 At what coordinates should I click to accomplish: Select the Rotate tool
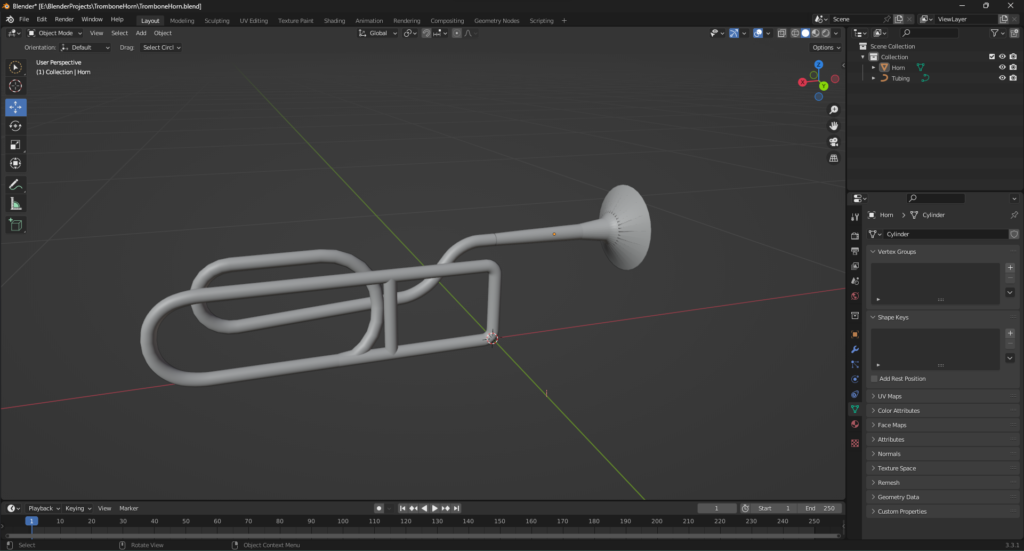pos(15,125)
